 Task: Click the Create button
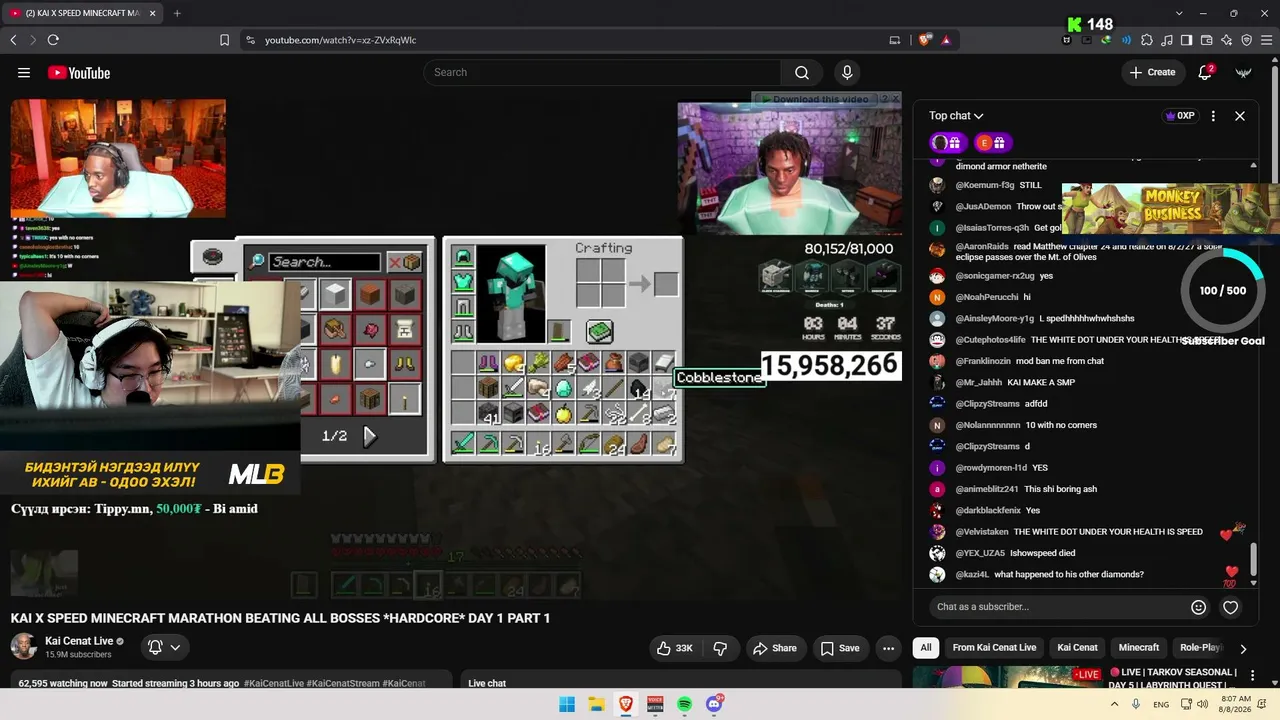pos(1152,72)
